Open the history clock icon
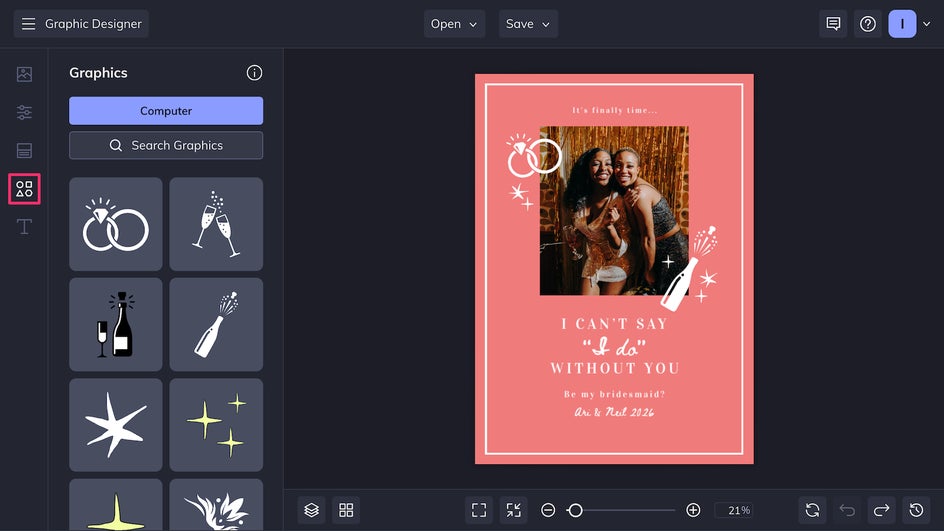The image size is (944, 531). (916, 510)
